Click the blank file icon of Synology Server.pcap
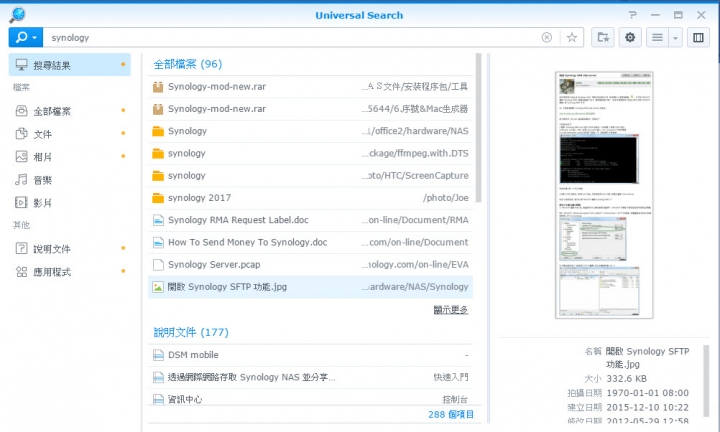720x432 pixels. coord(158,264)
